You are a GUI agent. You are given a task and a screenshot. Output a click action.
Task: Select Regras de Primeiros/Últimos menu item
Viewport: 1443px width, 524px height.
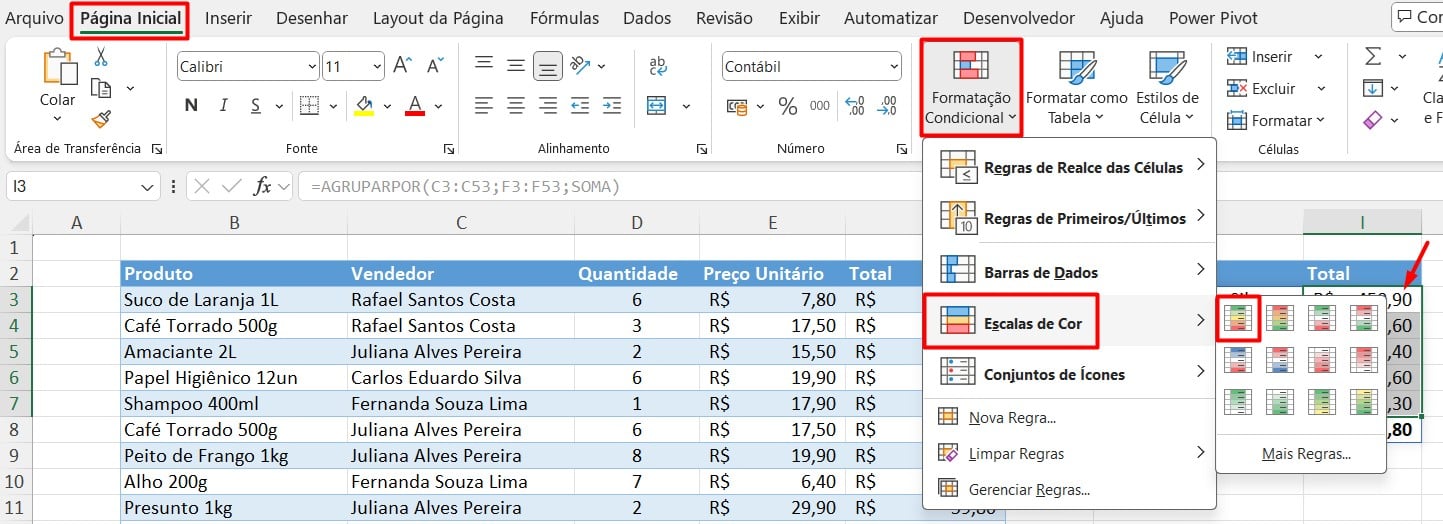click(x=1069, y=217)
